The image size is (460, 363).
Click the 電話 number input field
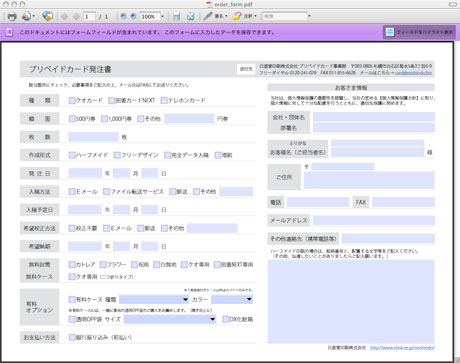coord(318,202)
